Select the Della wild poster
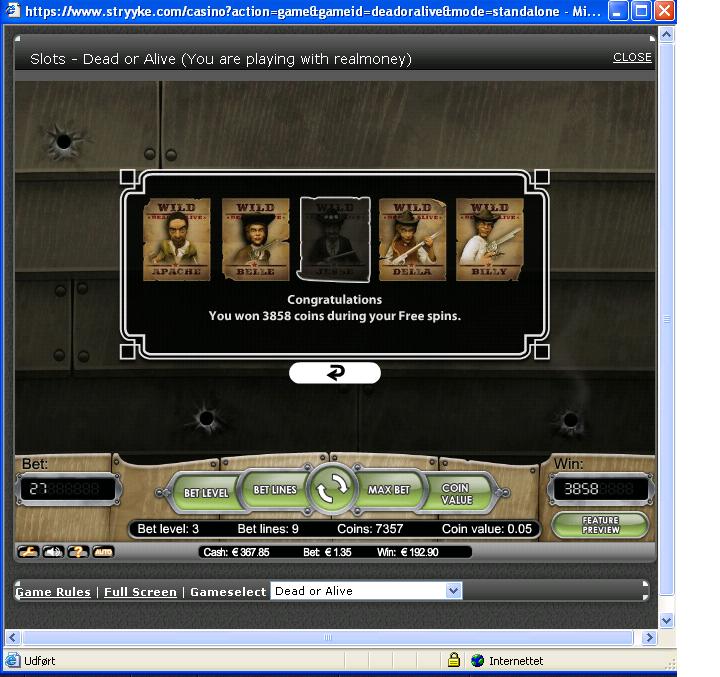Viewport: 720px width, 677px height. pos(412,239)
